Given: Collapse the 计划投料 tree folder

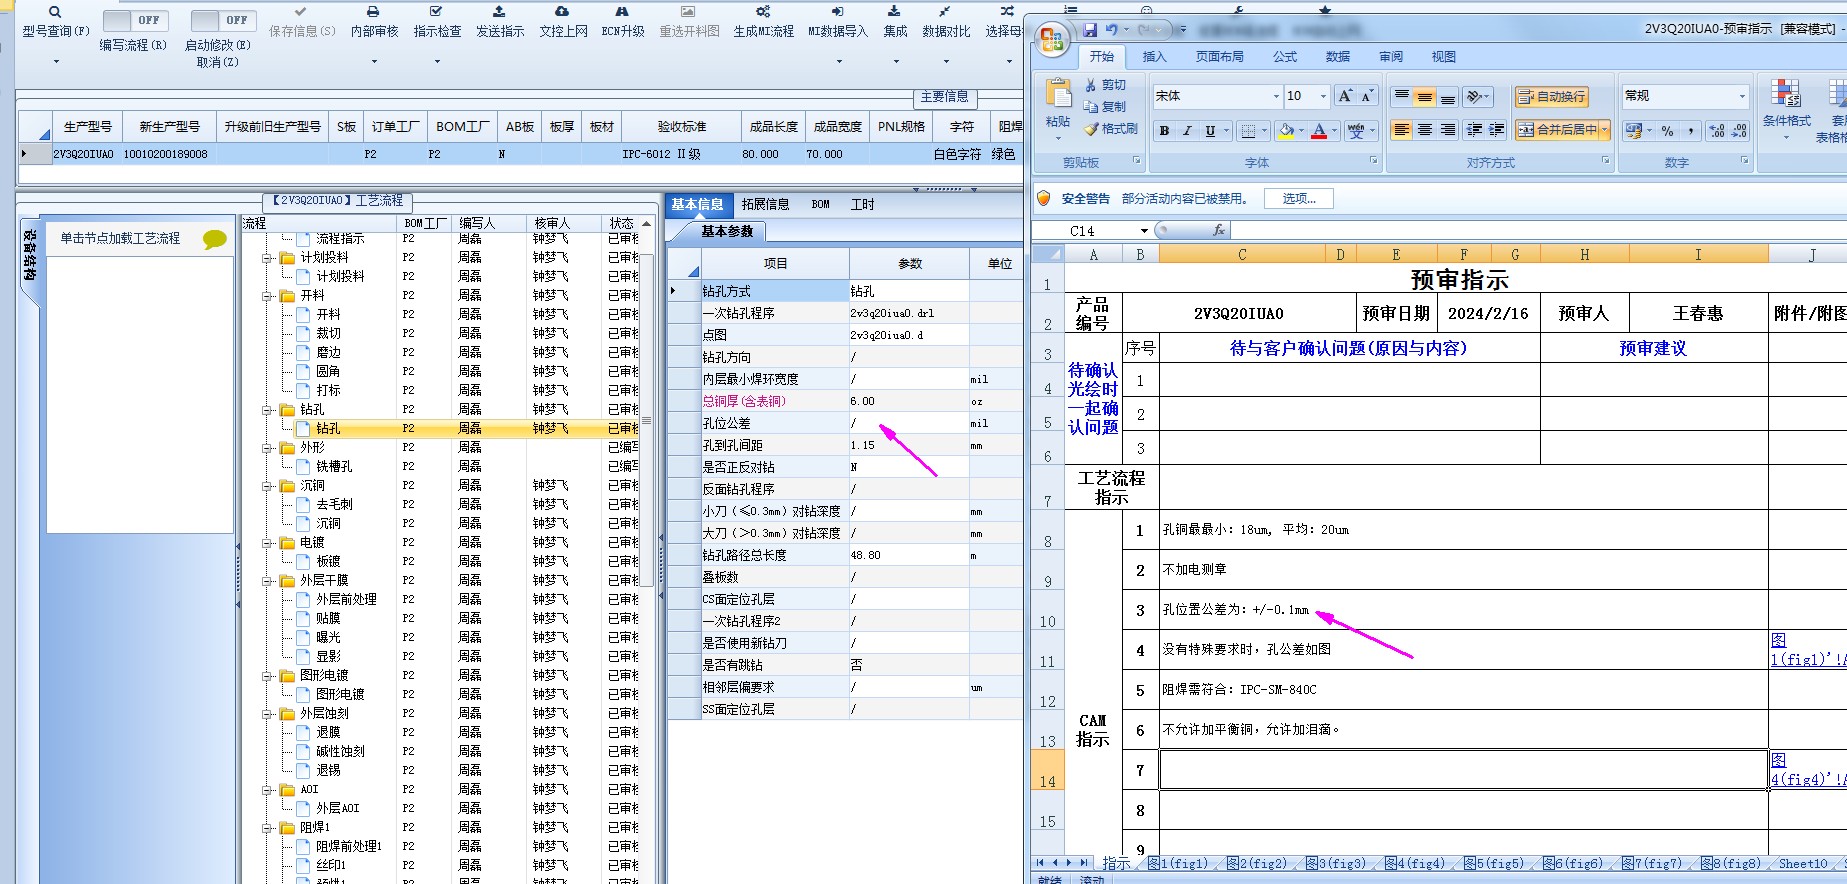Looking at the screenshot, I should (267, 258).
